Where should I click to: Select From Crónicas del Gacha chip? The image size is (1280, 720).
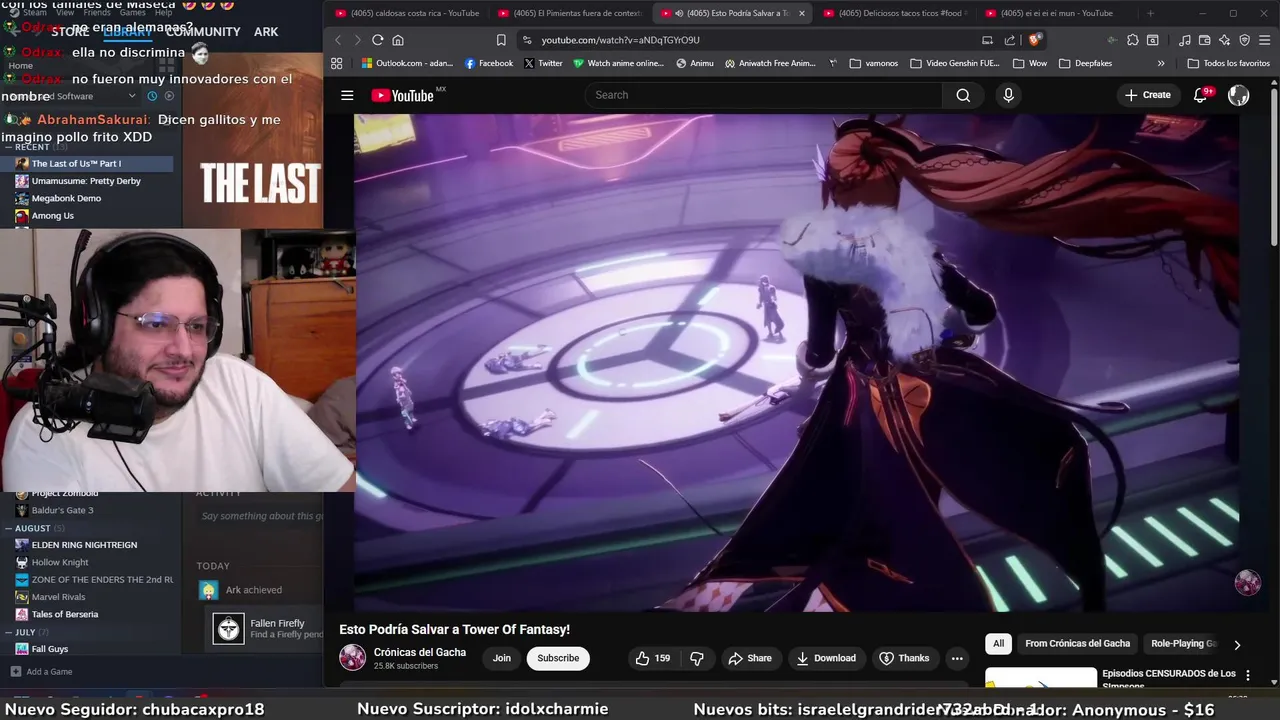pyautogui.click(x=1077, y=644)
